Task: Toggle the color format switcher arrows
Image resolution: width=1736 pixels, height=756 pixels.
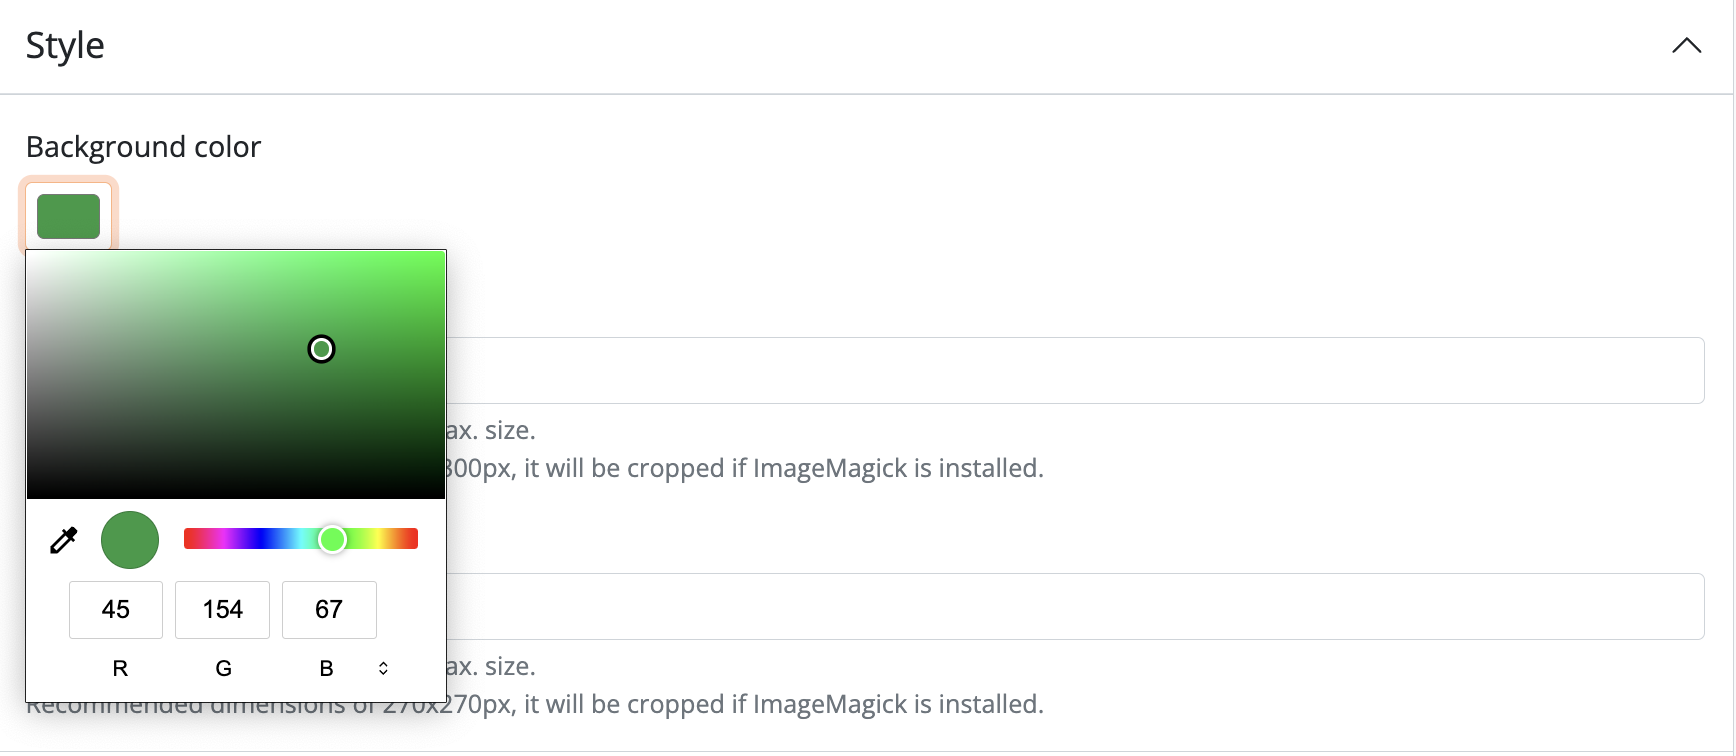Action: 383,668
